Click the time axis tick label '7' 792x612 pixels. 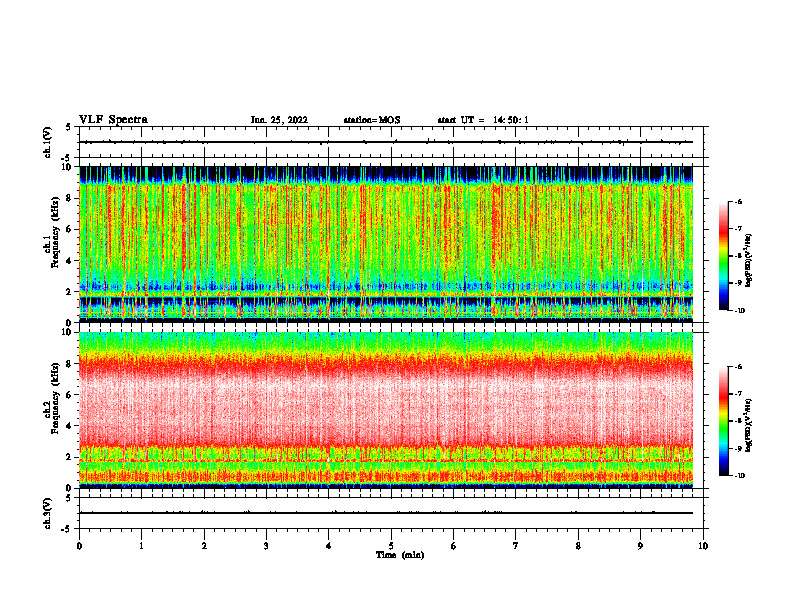point(516,546)
